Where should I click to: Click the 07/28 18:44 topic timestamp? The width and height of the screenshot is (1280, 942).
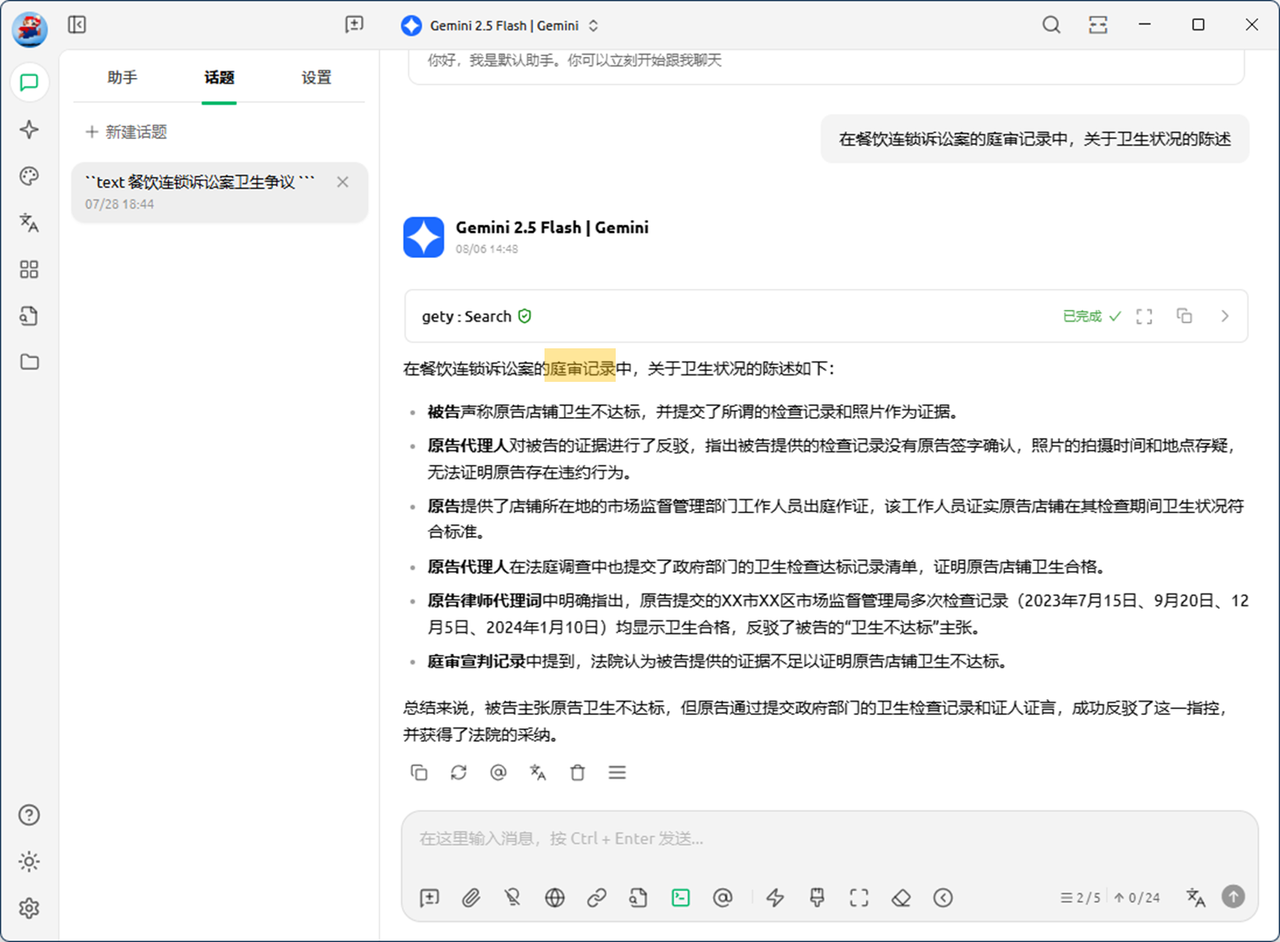(x=119, y=204)
